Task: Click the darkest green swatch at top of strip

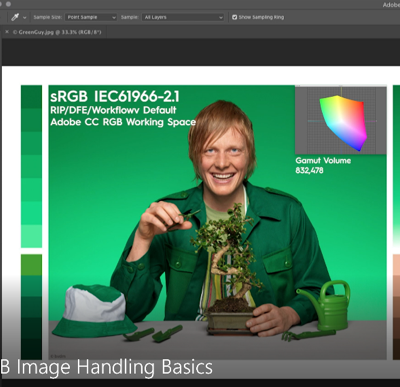Action: coord(31,97)
